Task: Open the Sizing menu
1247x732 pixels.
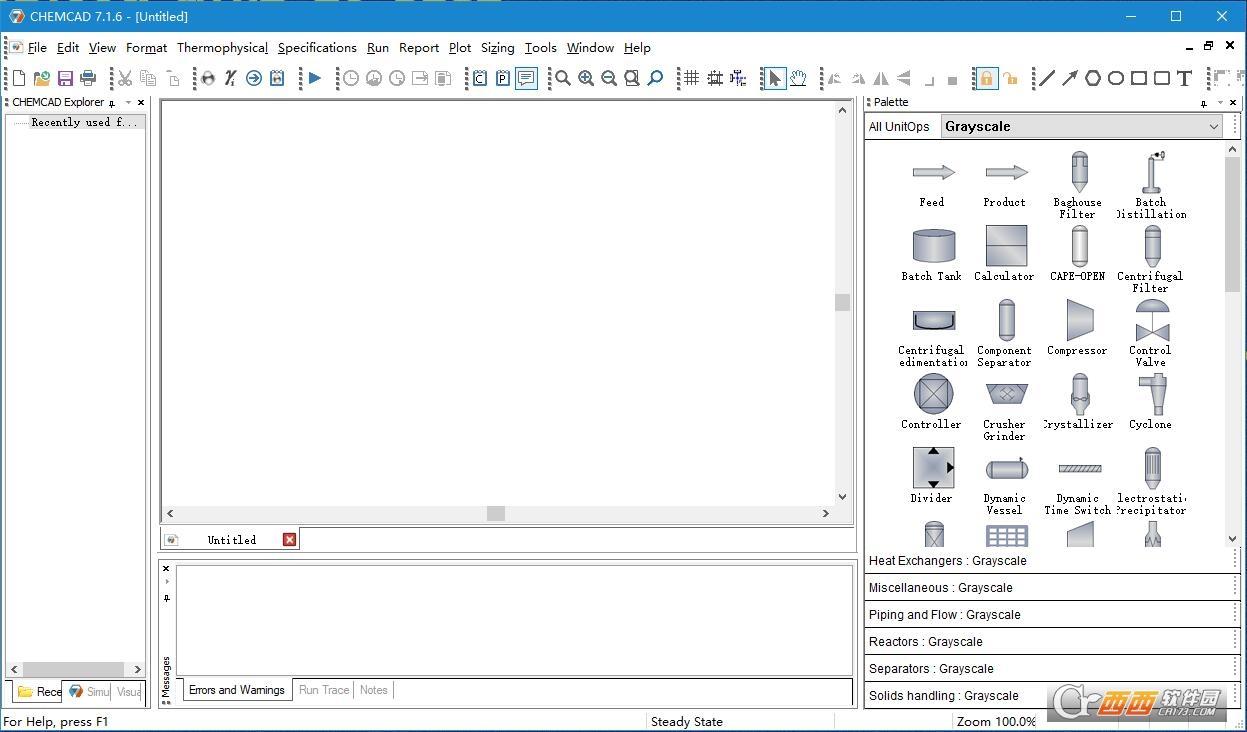Action: (x=497, y=47)
